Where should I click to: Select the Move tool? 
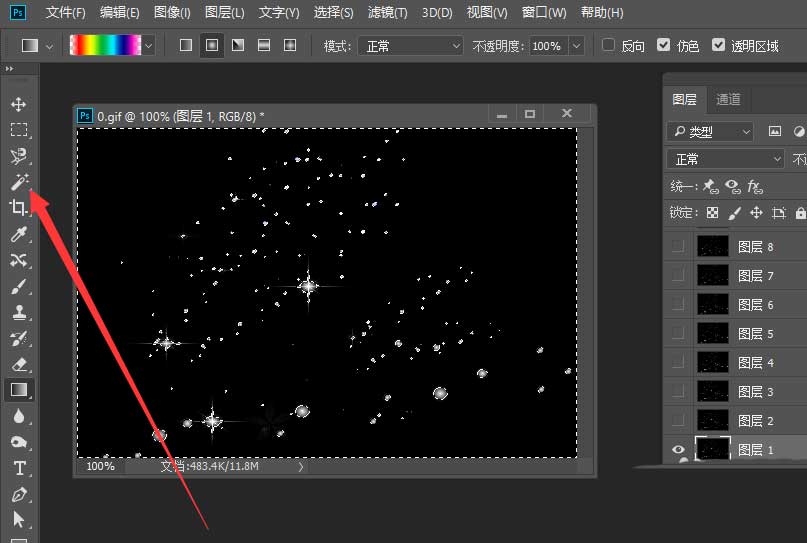[x=19, y=104]
